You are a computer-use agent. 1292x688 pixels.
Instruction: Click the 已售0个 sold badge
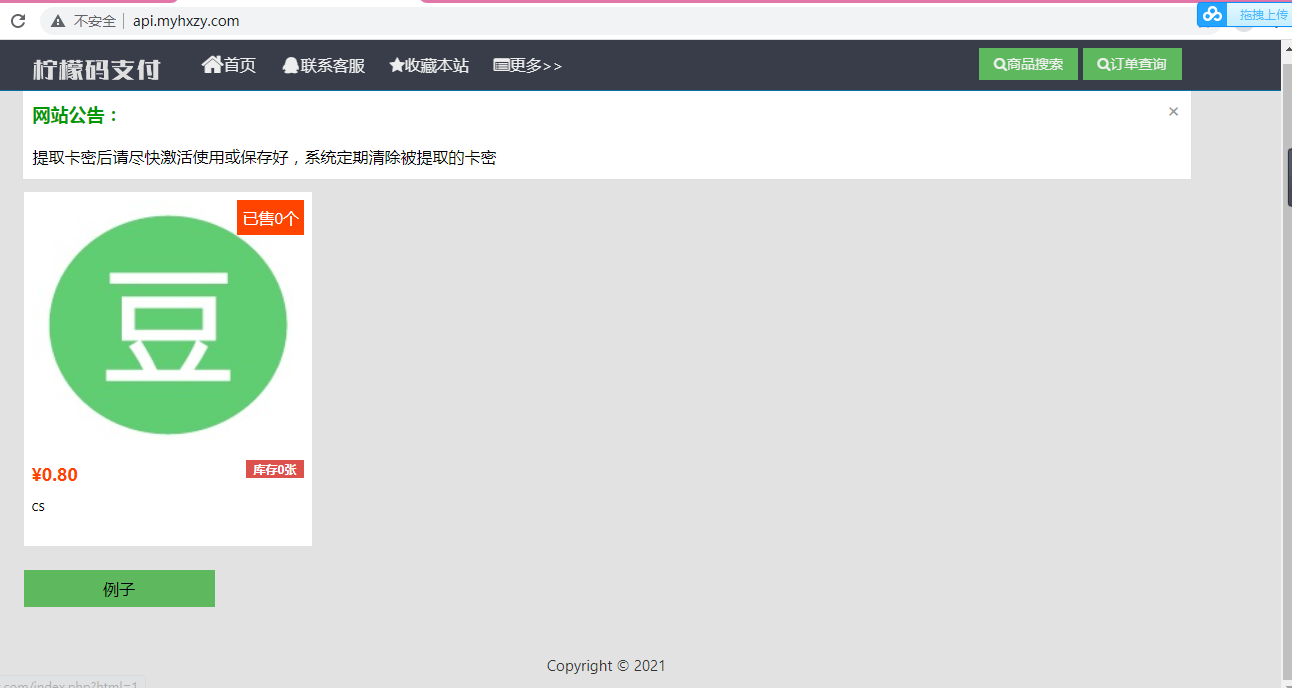click(x=270, y=218)
